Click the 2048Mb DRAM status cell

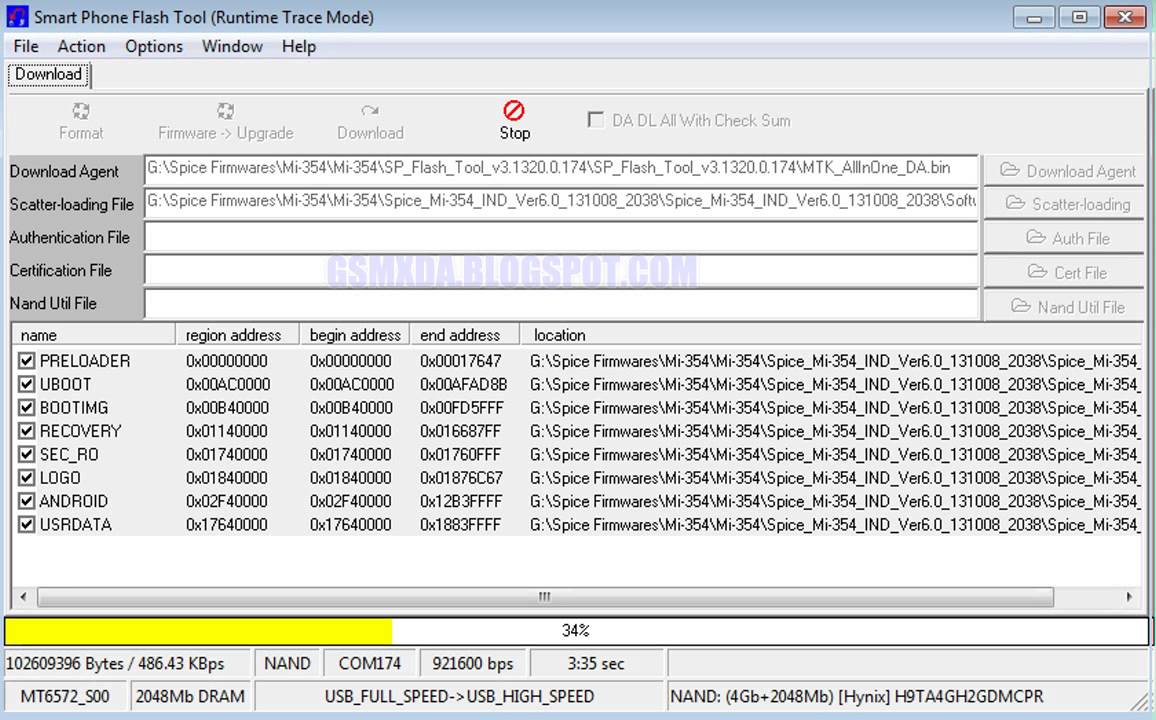tap(190, 696)
